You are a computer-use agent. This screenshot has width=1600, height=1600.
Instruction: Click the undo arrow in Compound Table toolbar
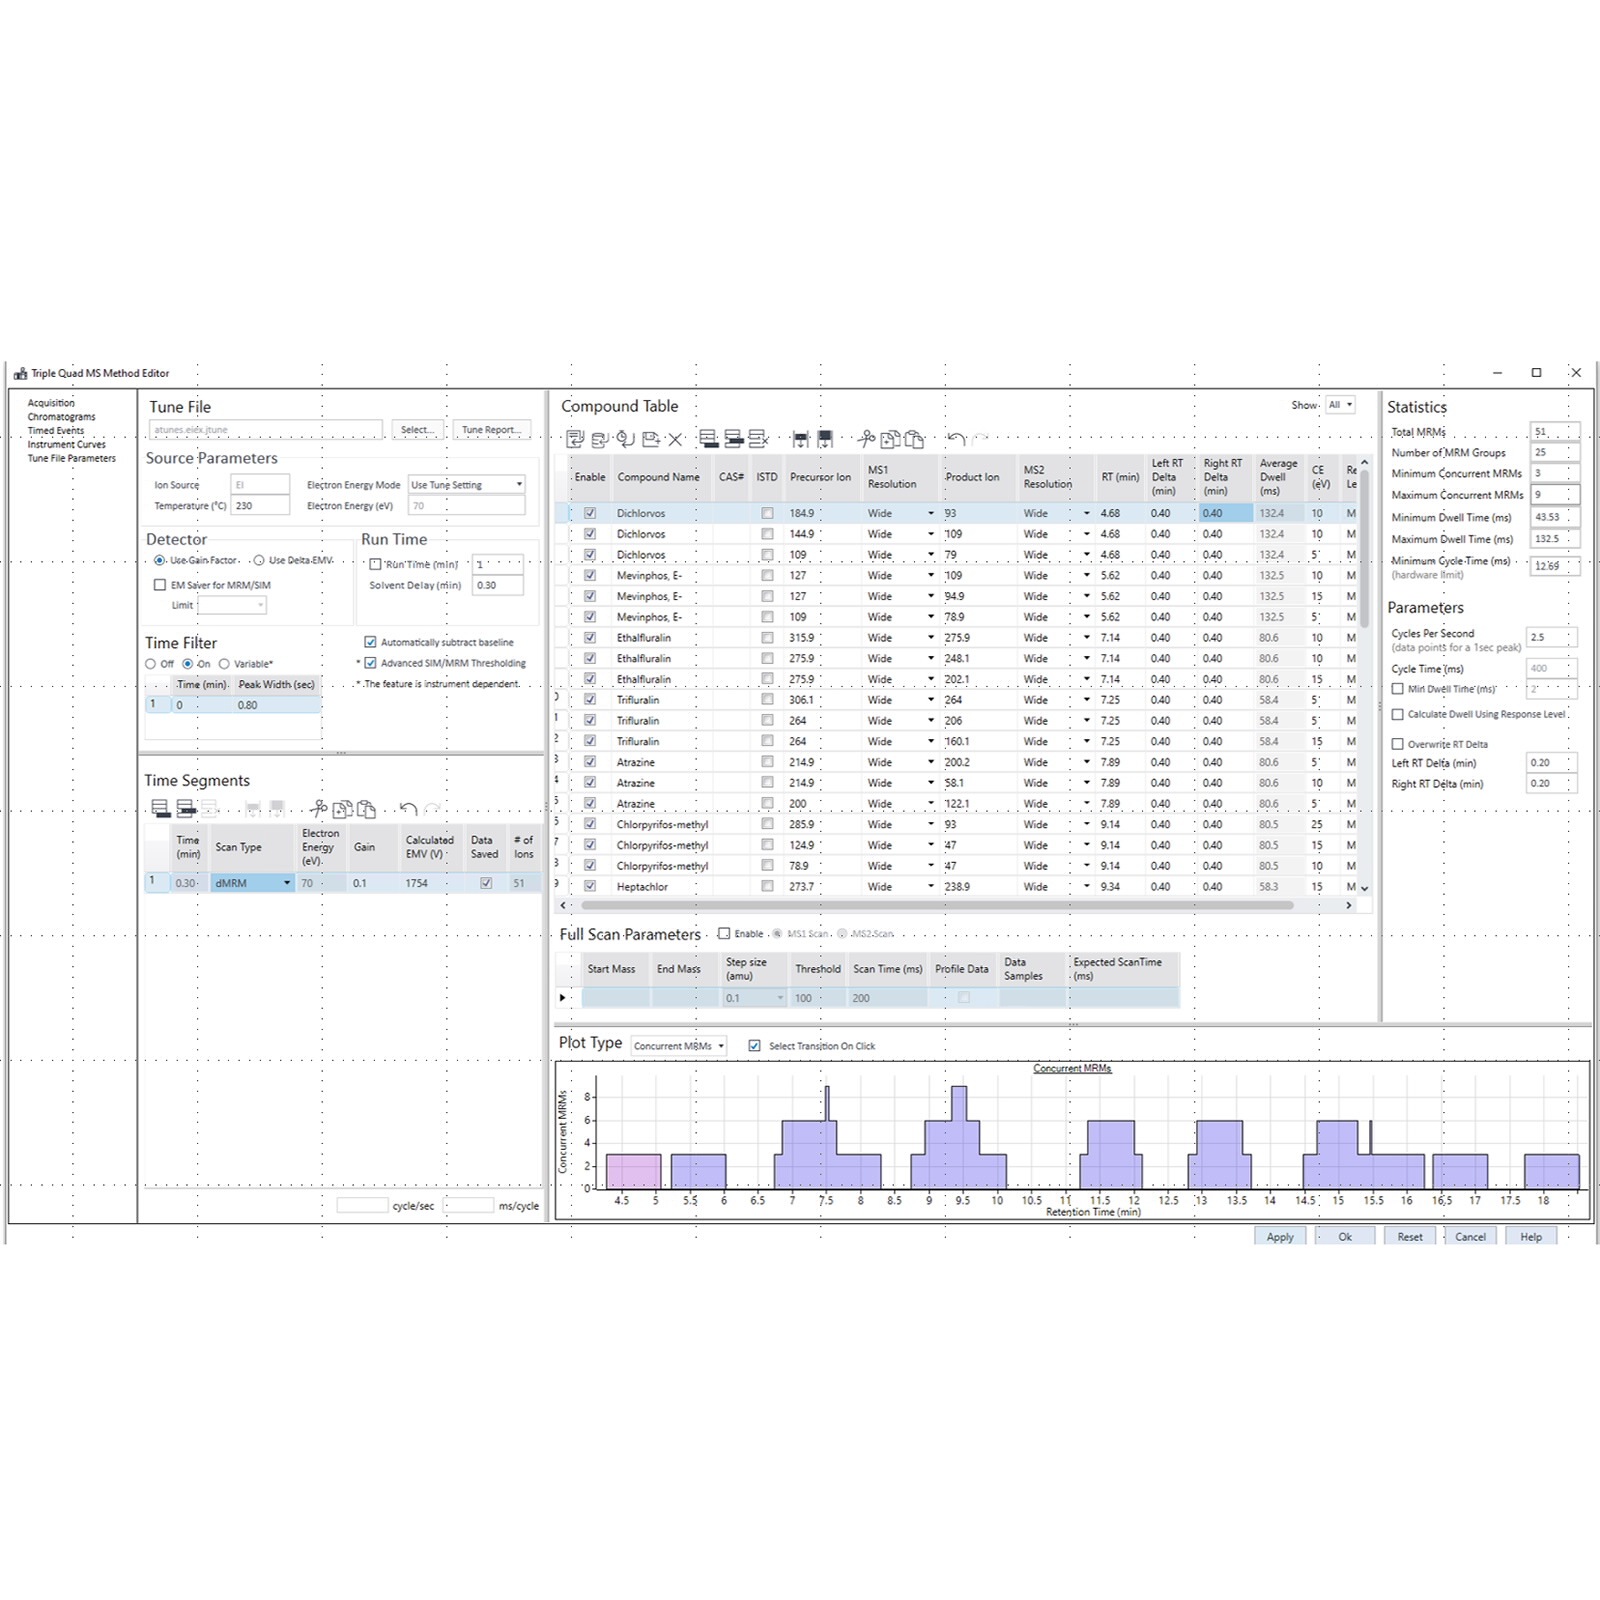(x=956, y=438)
